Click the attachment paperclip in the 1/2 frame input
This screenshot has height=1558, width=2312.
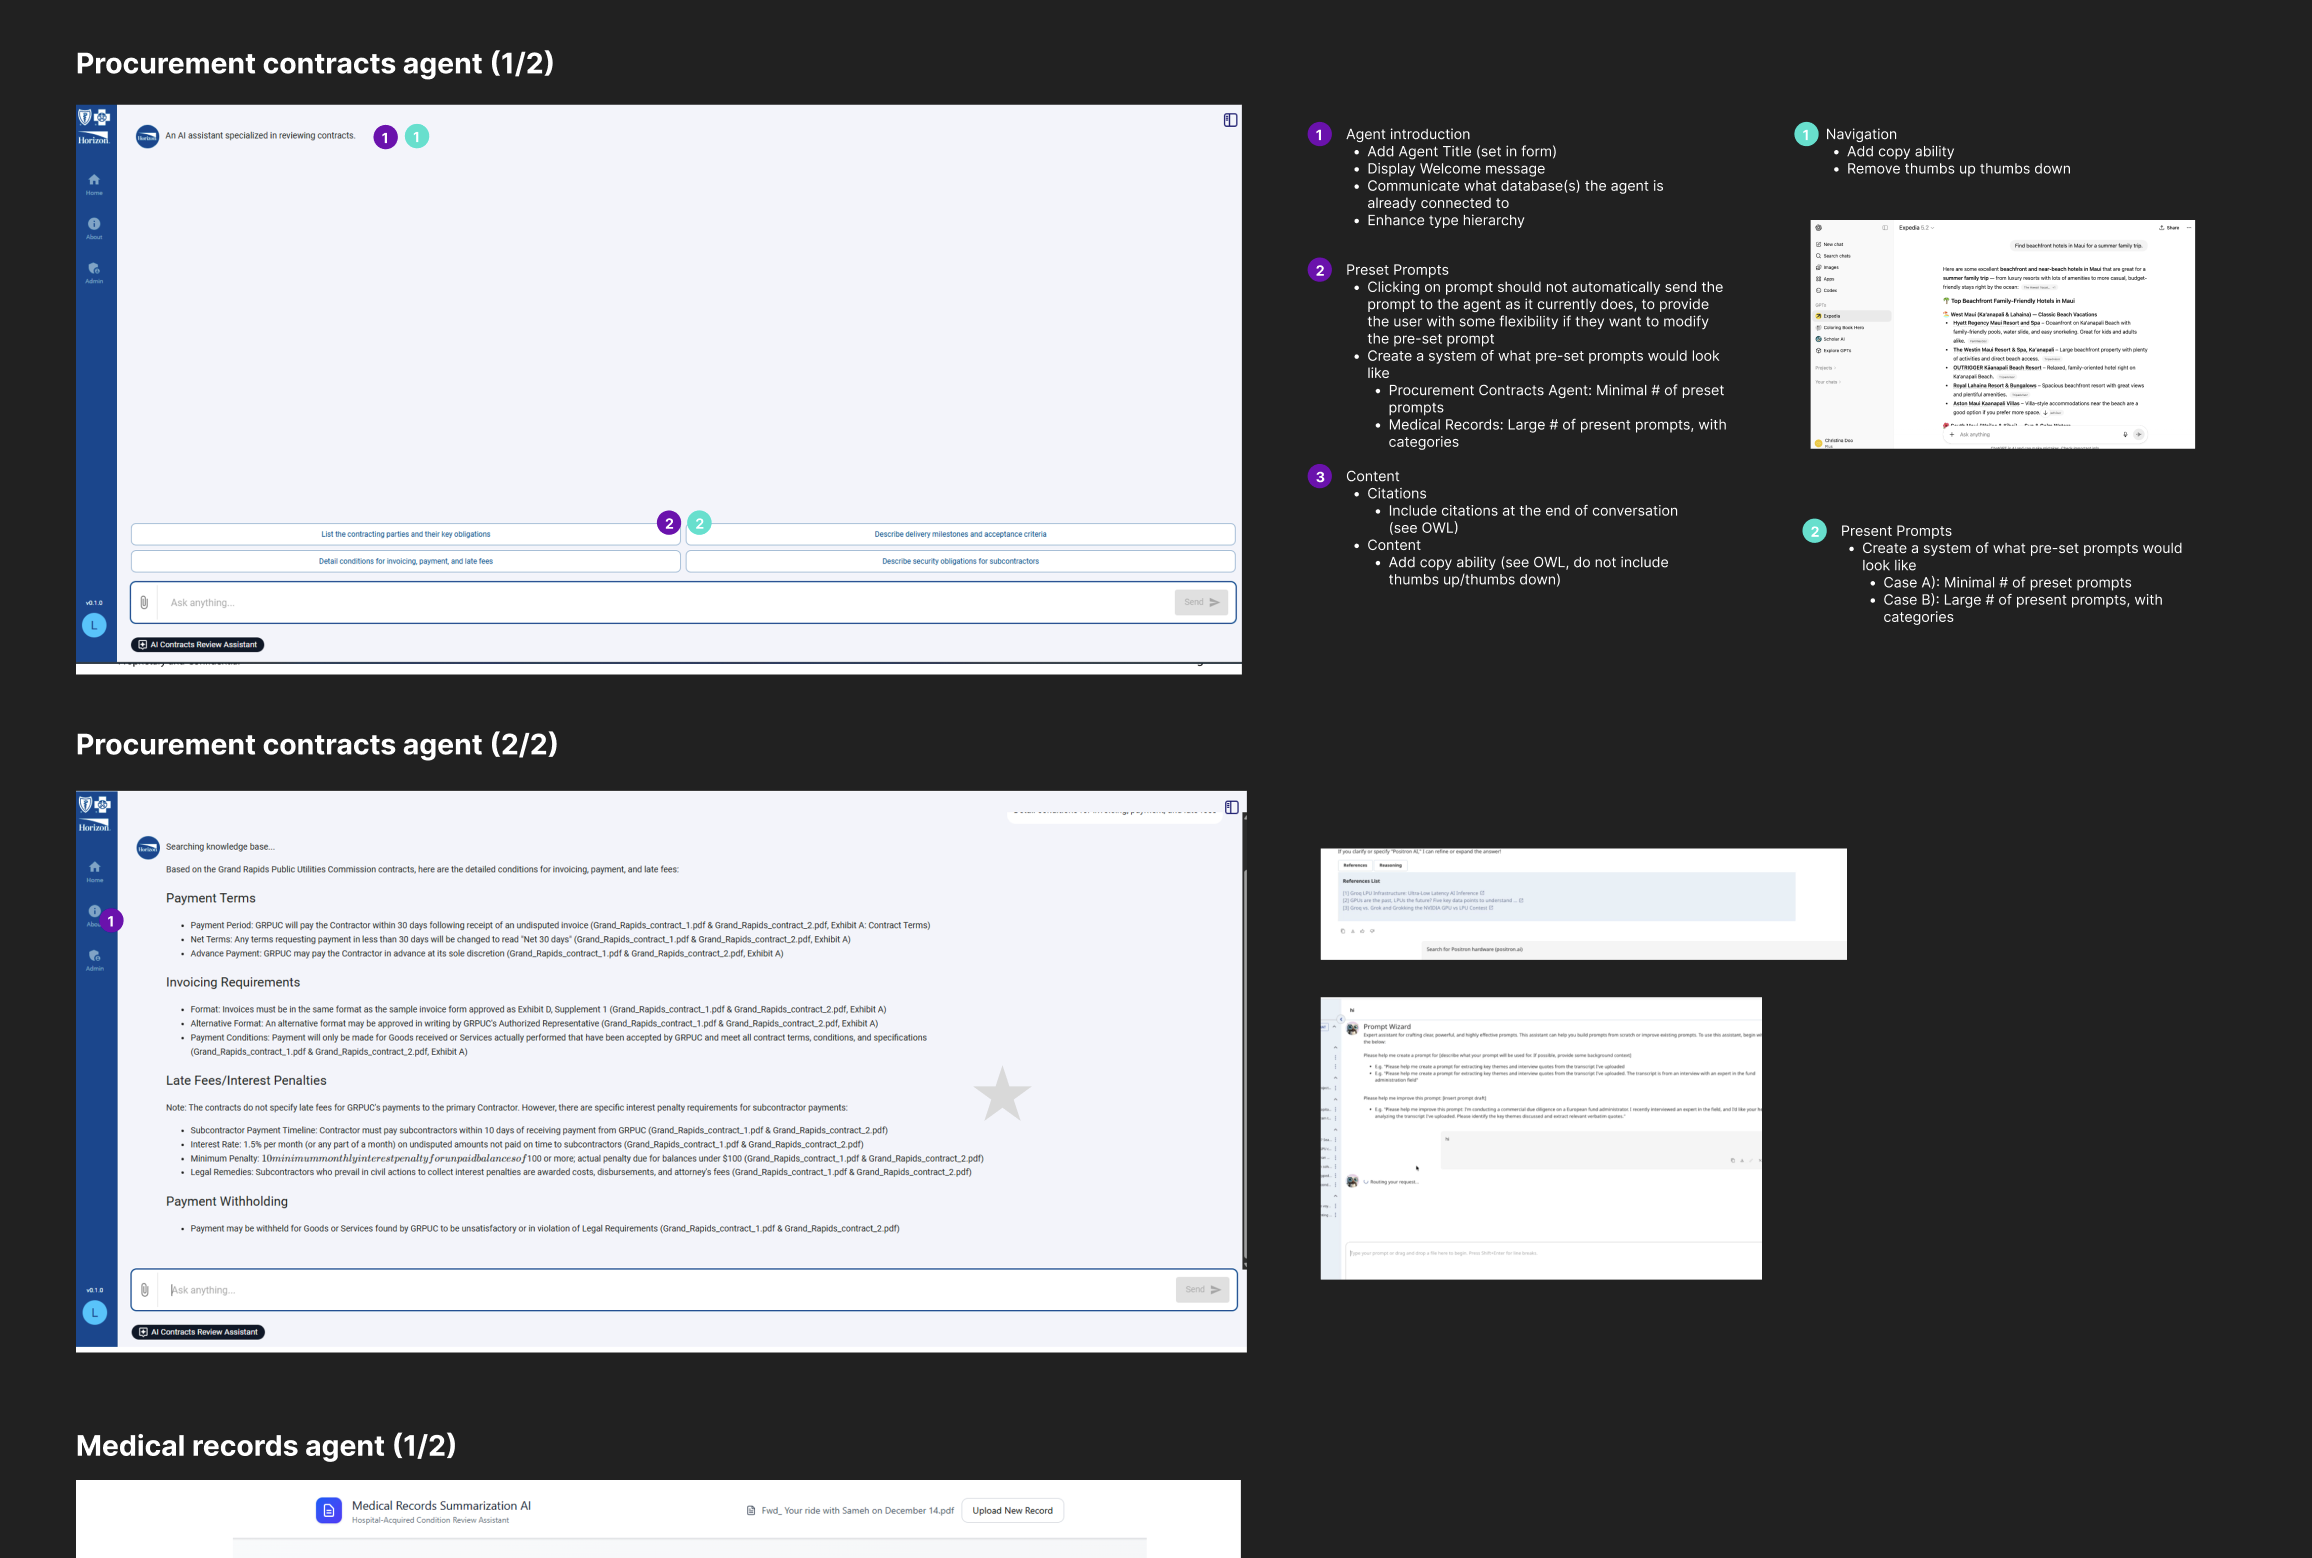144,603
